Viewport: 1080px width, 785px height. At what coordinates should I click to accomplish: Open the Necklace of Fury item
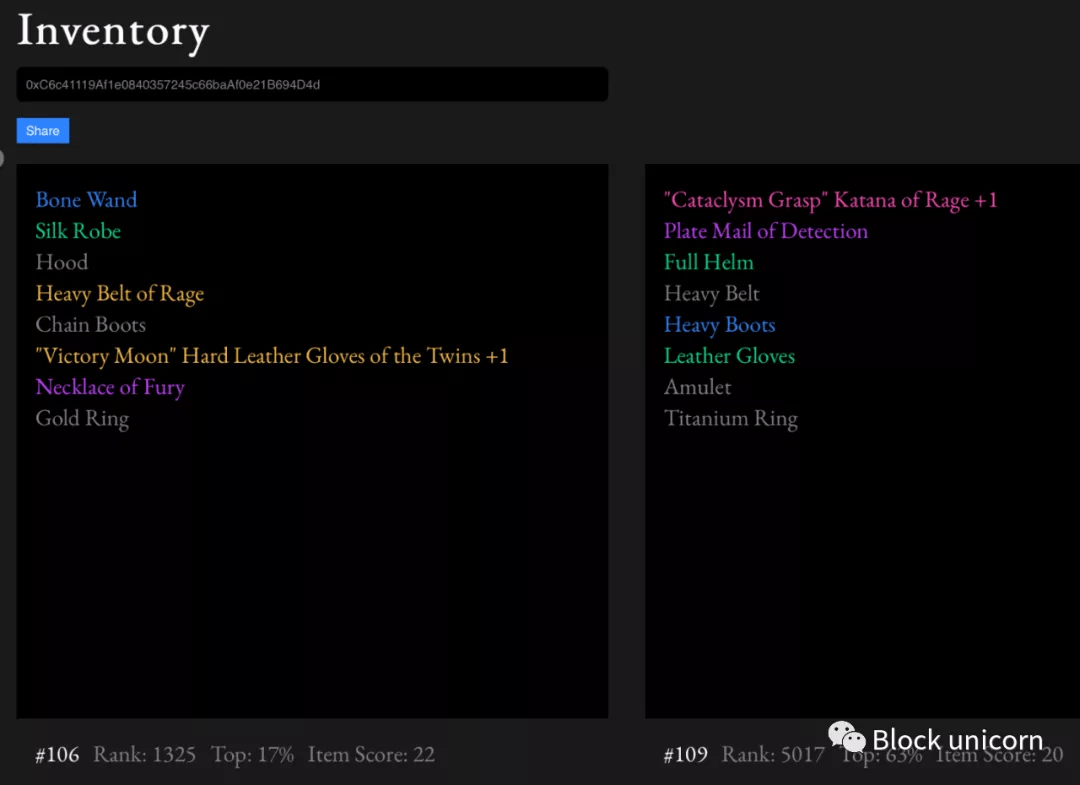pyautogui.click(x=110, y=387)
